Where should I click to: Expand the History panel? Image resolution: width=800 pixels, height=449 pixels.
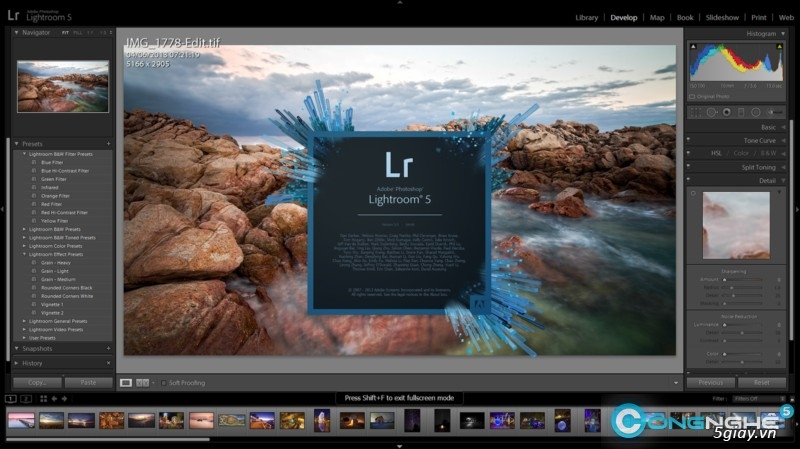coord(16,363)
